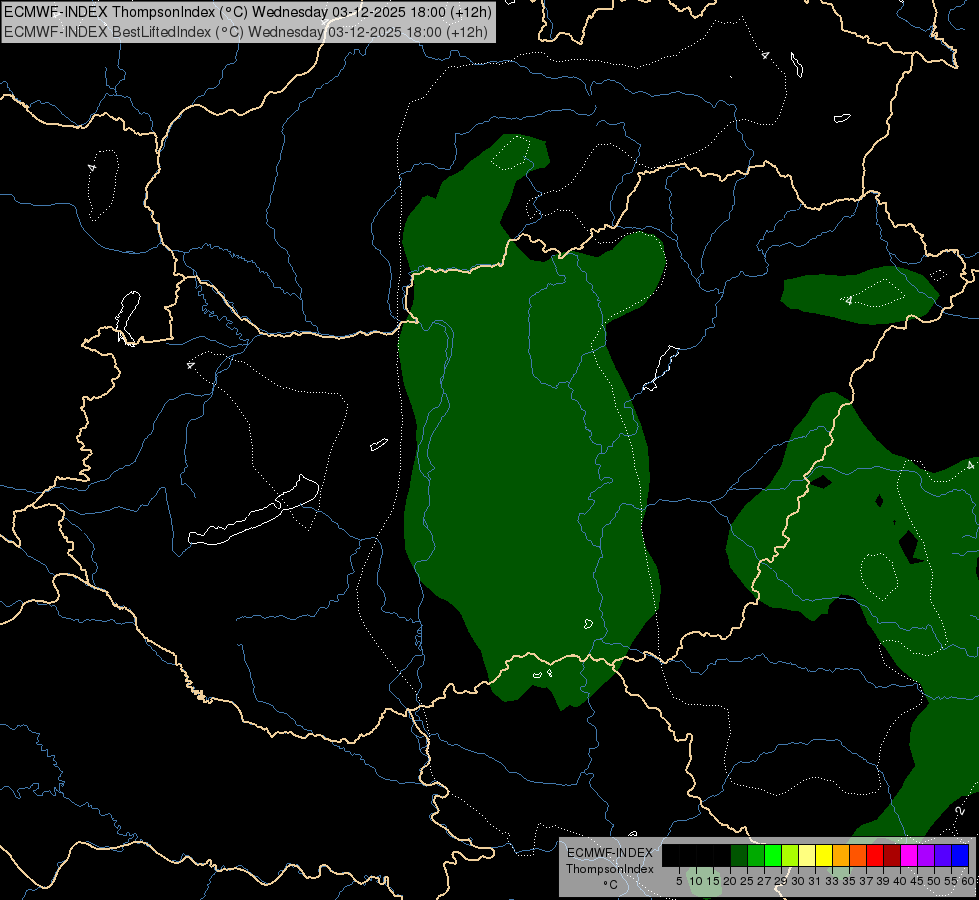Click legend tick value 5
Screen dimensions: 979x900
pyautogui.click(x=679, y=881)
